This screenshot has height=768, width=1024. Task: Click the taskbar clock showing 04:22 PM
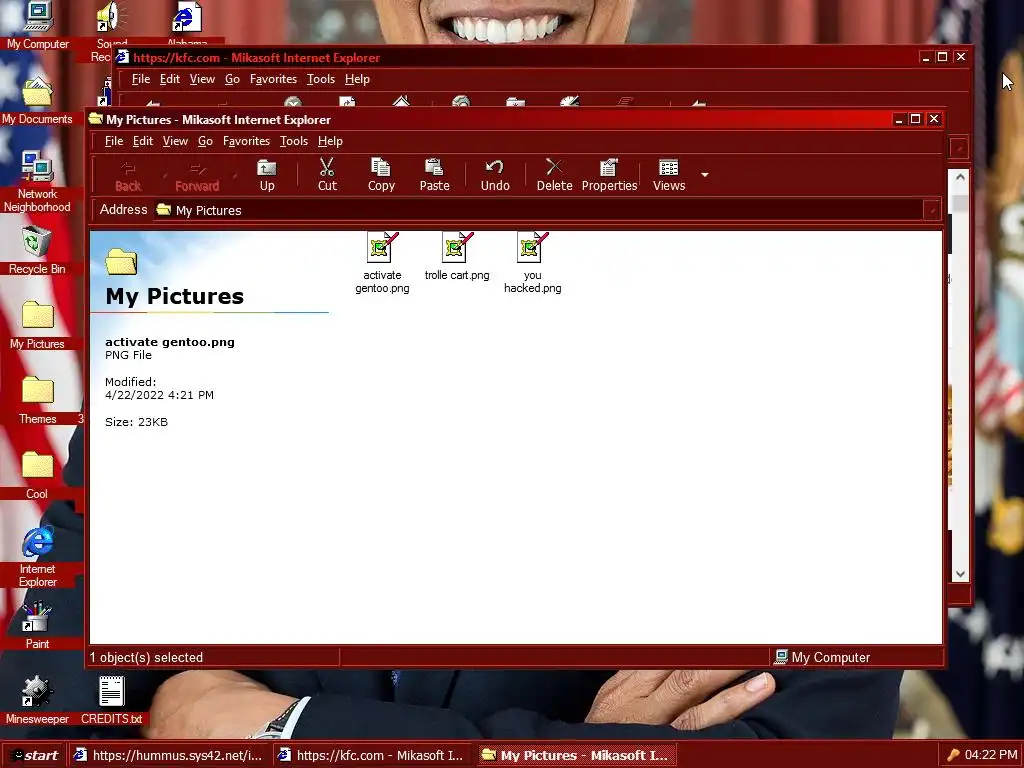[x=991, y=755]
